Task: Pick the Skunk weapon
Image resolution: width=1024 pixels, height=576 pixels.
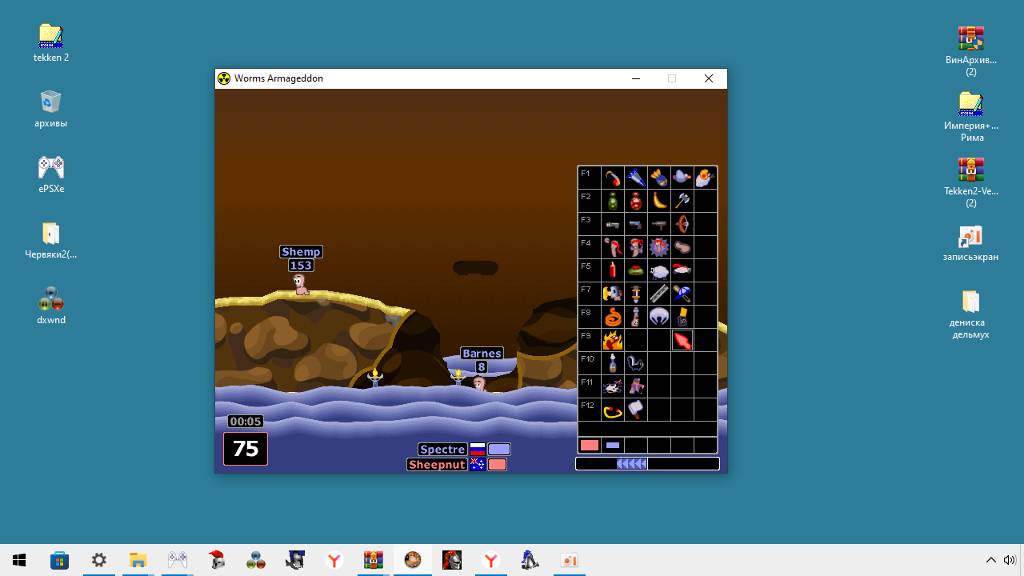Action: click(x=635, y=363)
